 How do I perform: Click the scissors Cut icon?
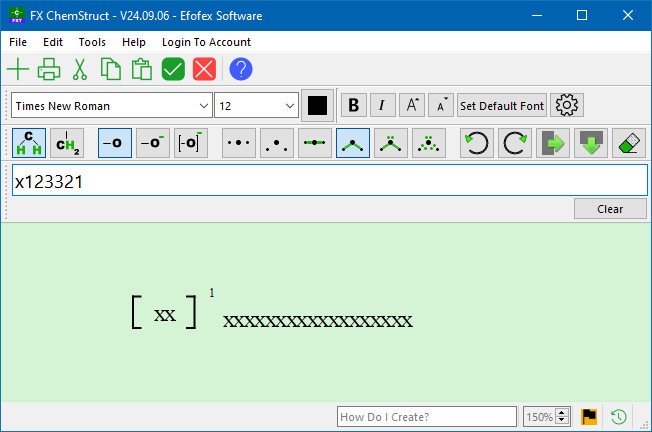(80, 69)
